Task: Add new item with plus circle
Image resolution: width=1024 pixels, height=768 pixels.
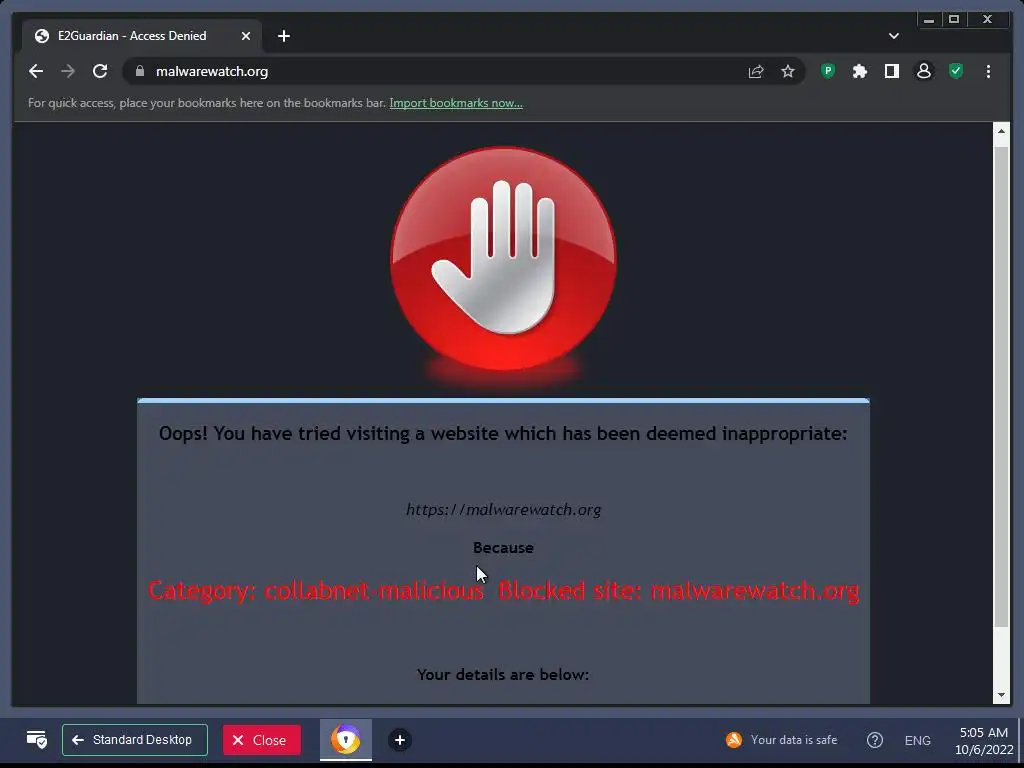Action: tap(400, 740)
